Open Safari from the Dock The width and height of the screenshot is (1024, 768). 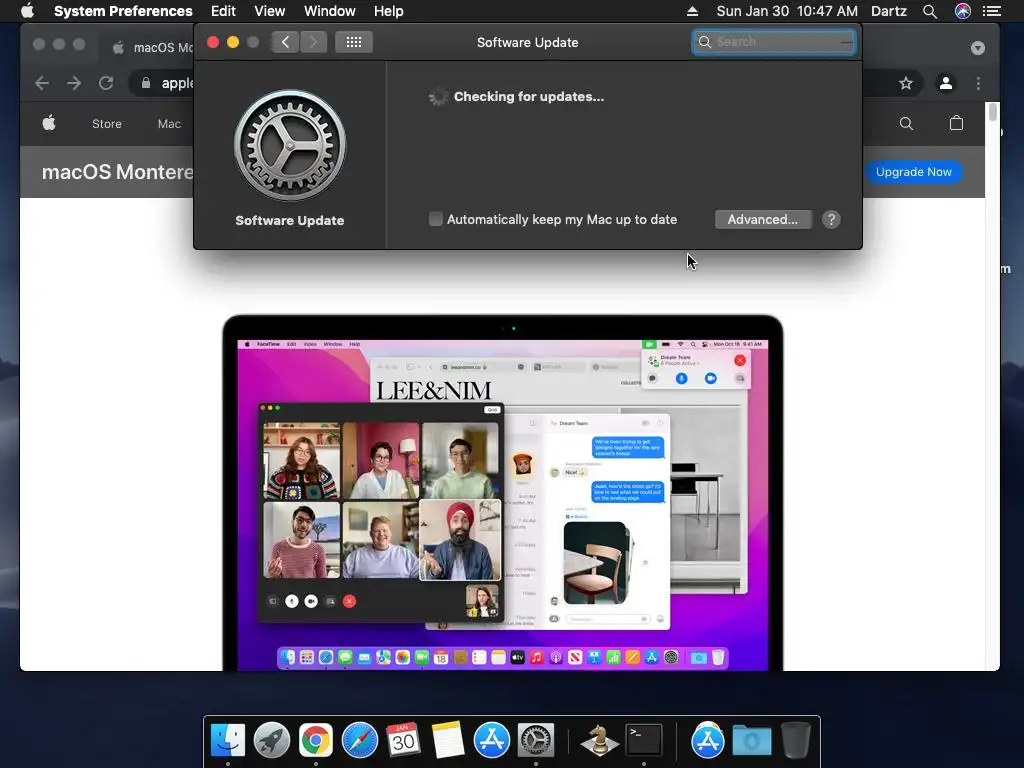click(360, 741)
